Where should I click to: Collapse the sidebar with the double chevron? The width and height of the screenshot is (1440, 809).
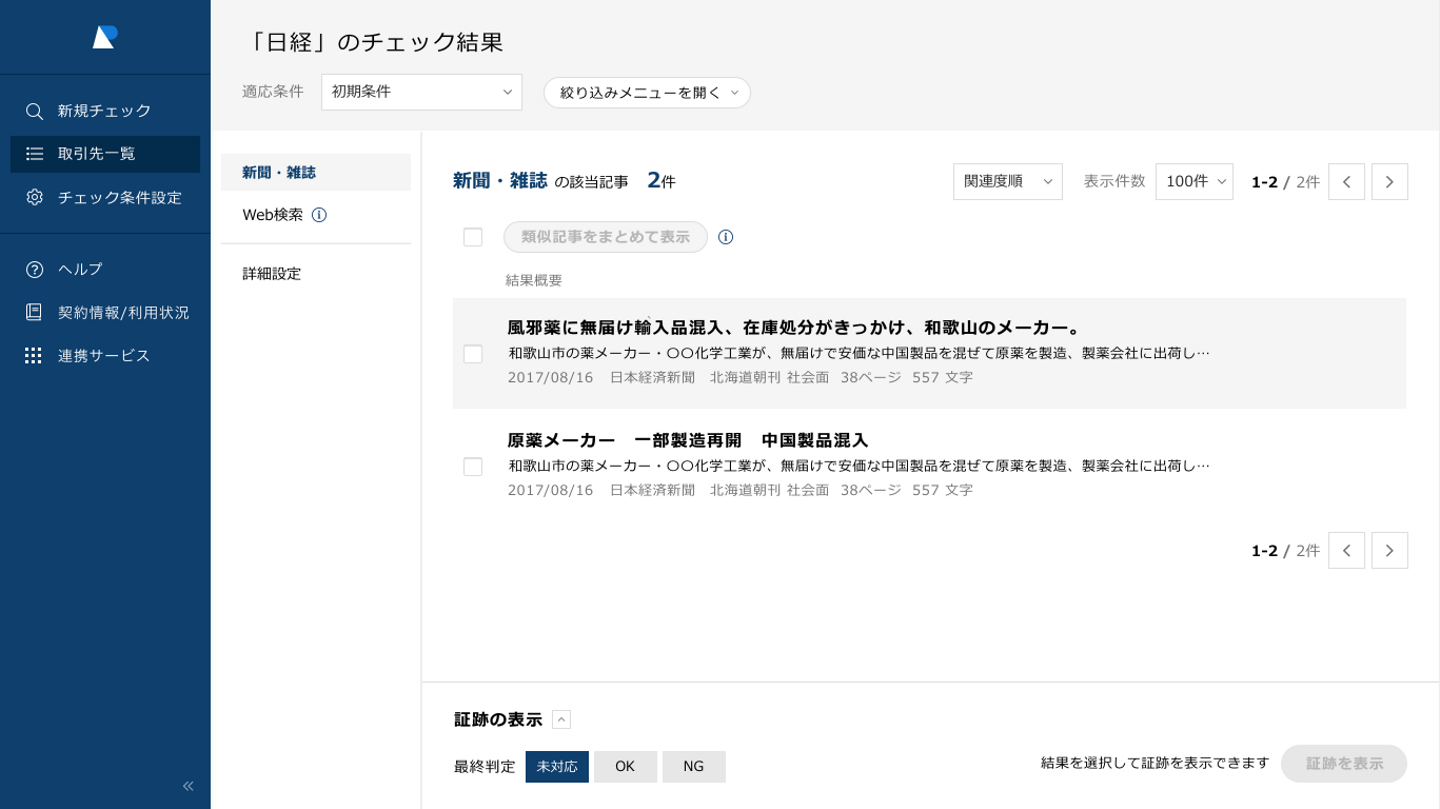point(188,786)
